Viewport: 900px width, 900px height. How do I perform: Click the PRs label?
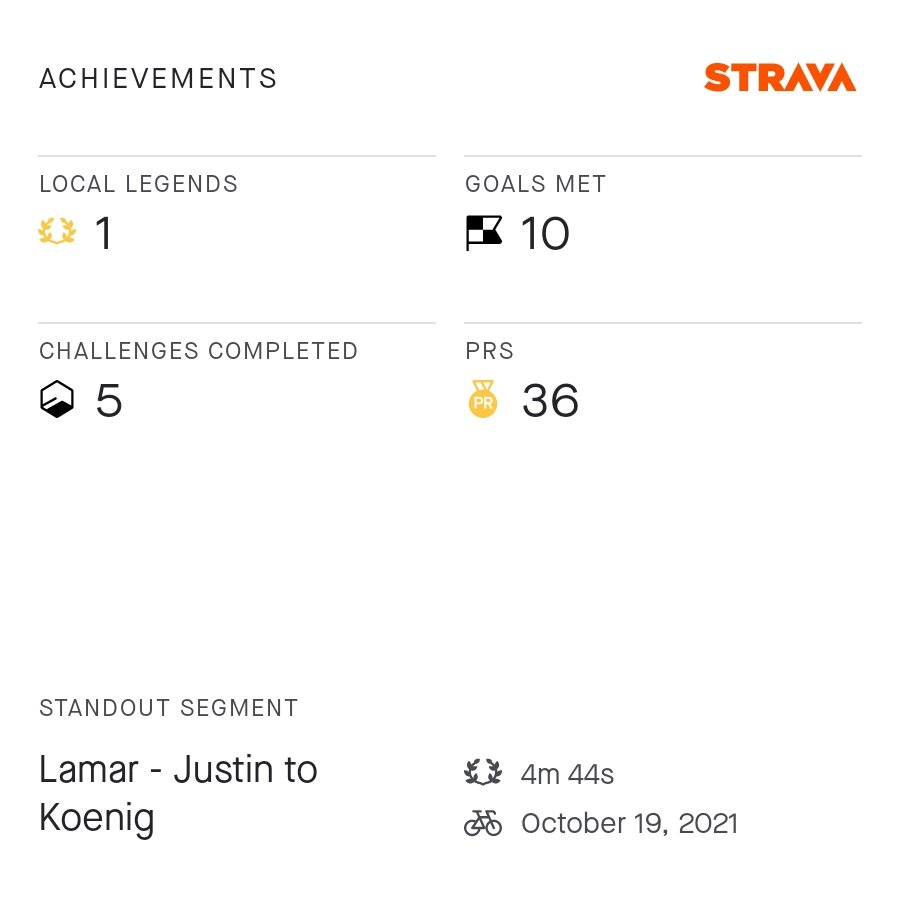click(489, 352)
